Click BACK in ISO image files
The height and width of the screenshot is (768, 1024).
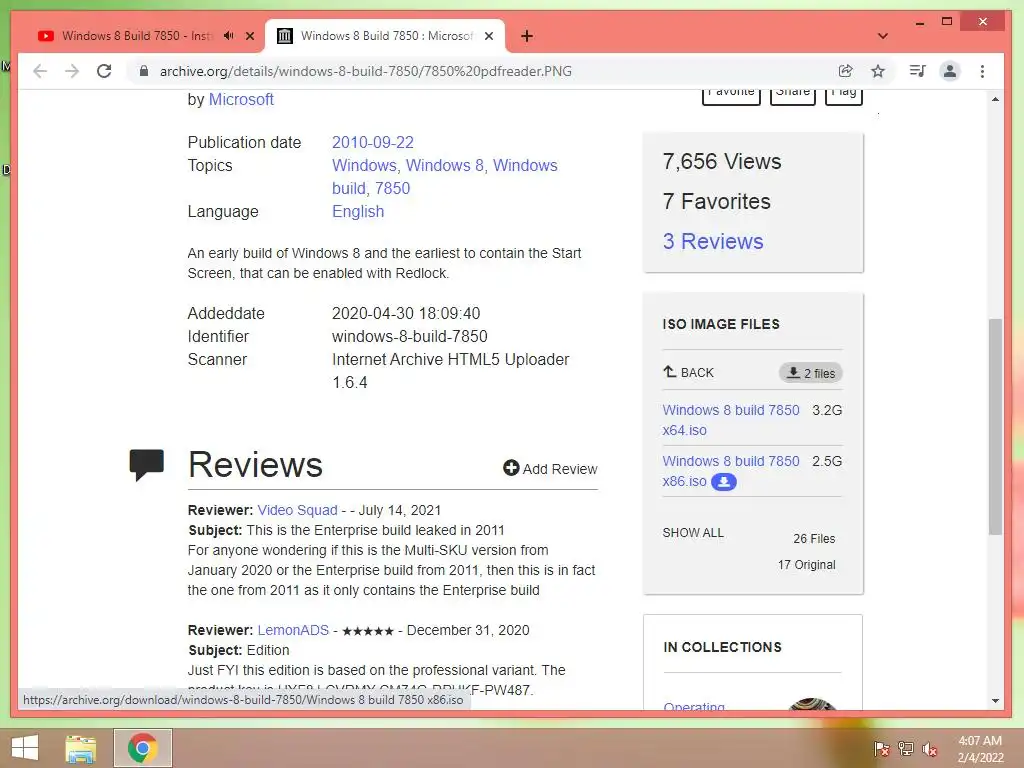tap(688, 372)
